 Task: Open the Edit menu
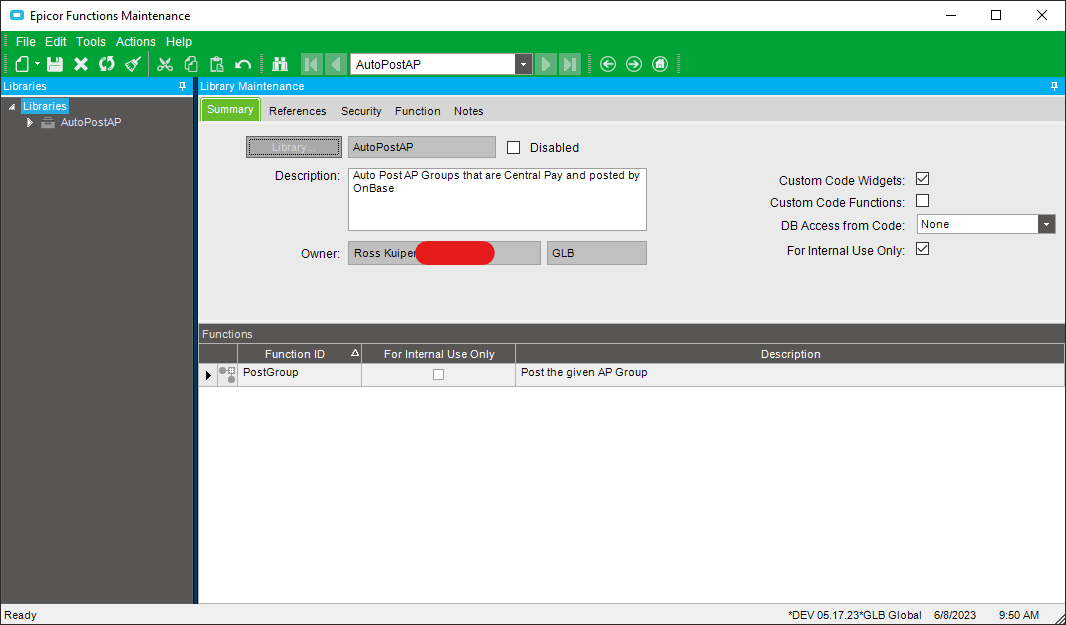(x=56, y=41)
